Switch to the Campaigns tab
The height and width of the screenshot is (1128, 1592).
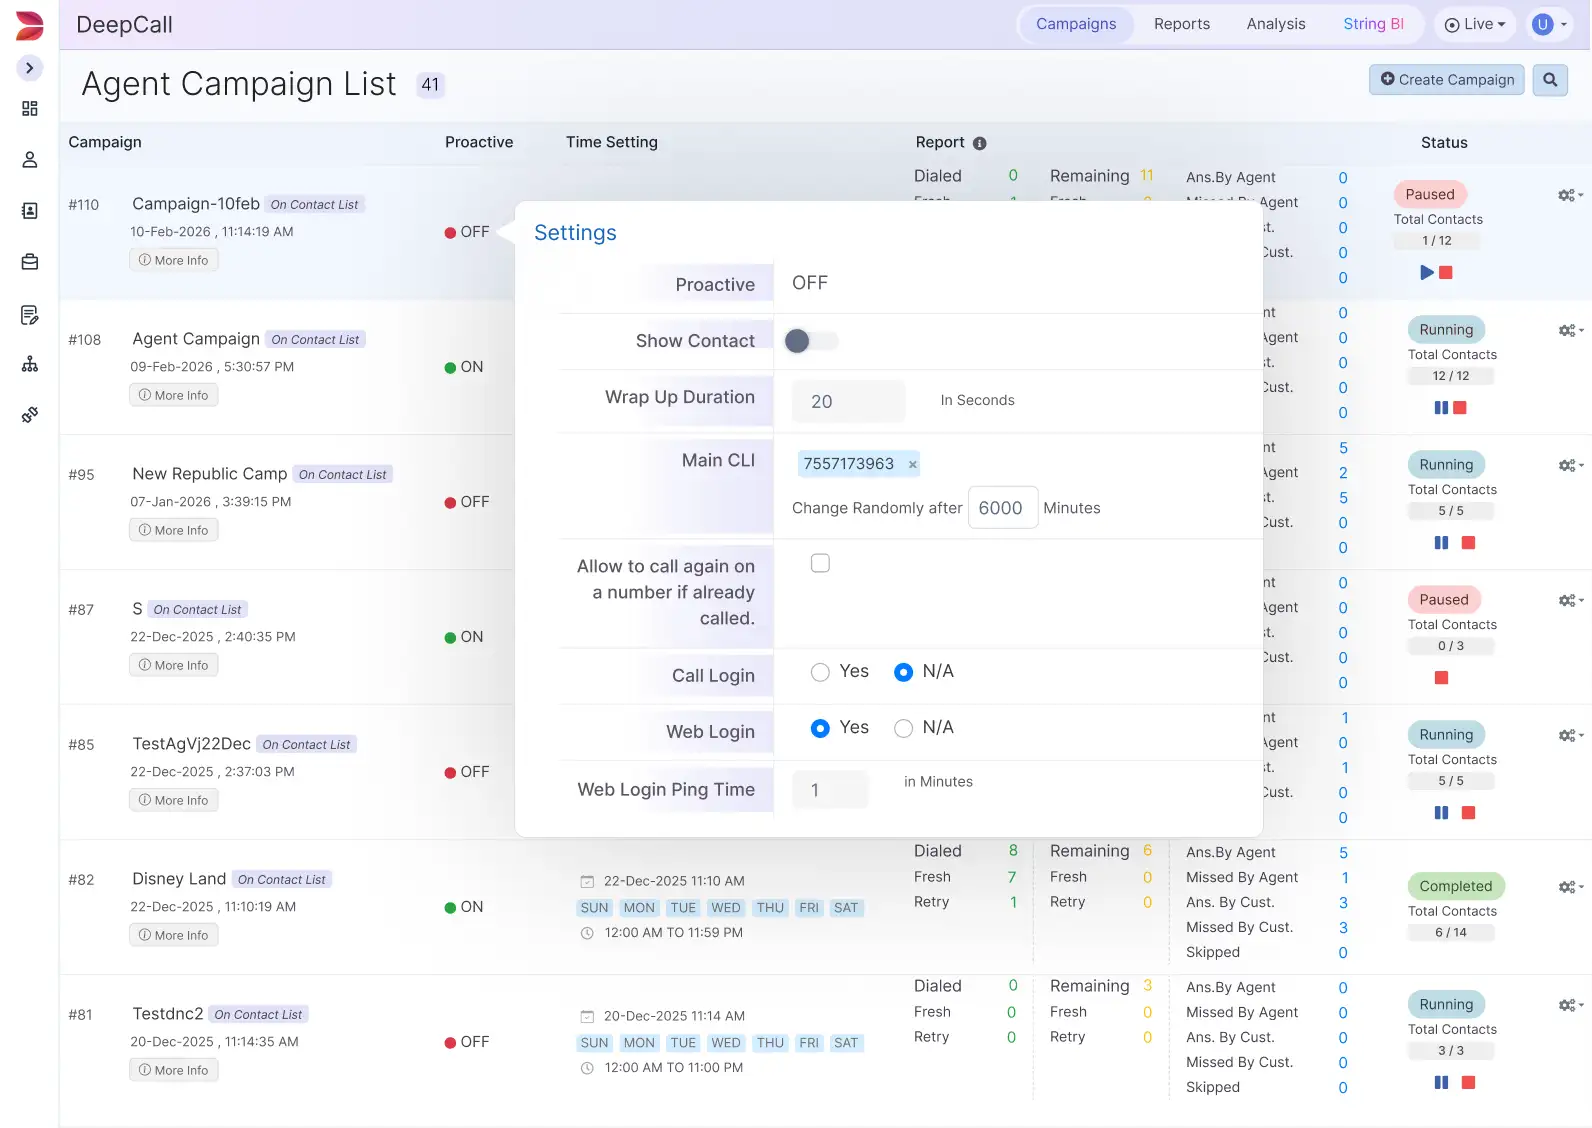tap(1076, 24)
